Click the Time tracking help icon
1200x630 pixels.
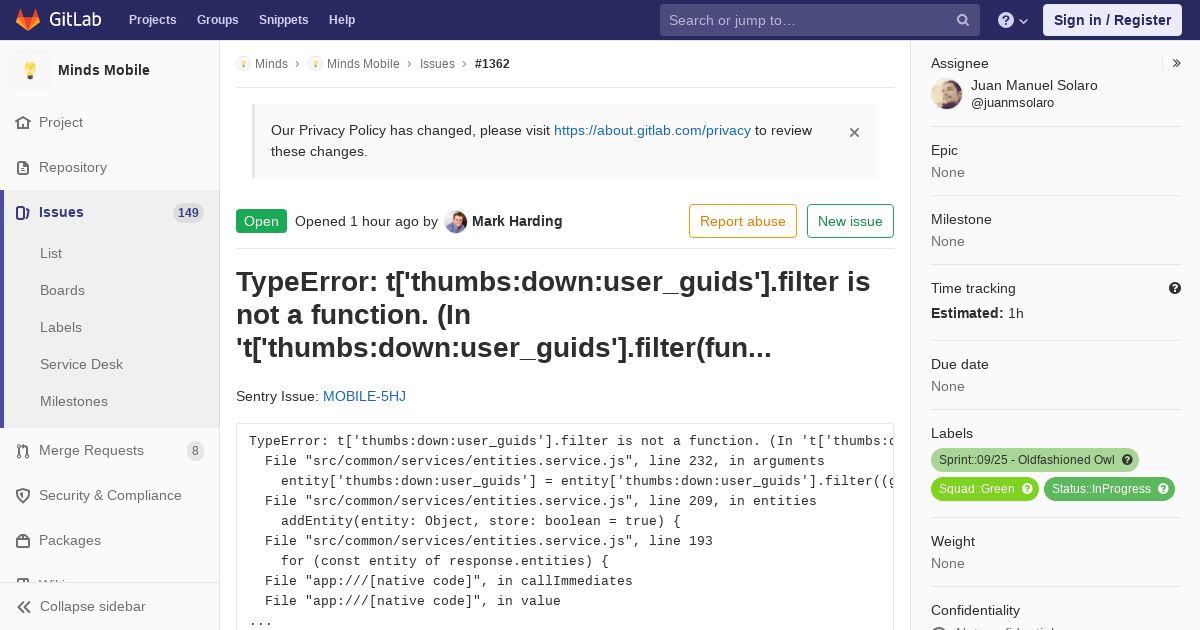1175,288
